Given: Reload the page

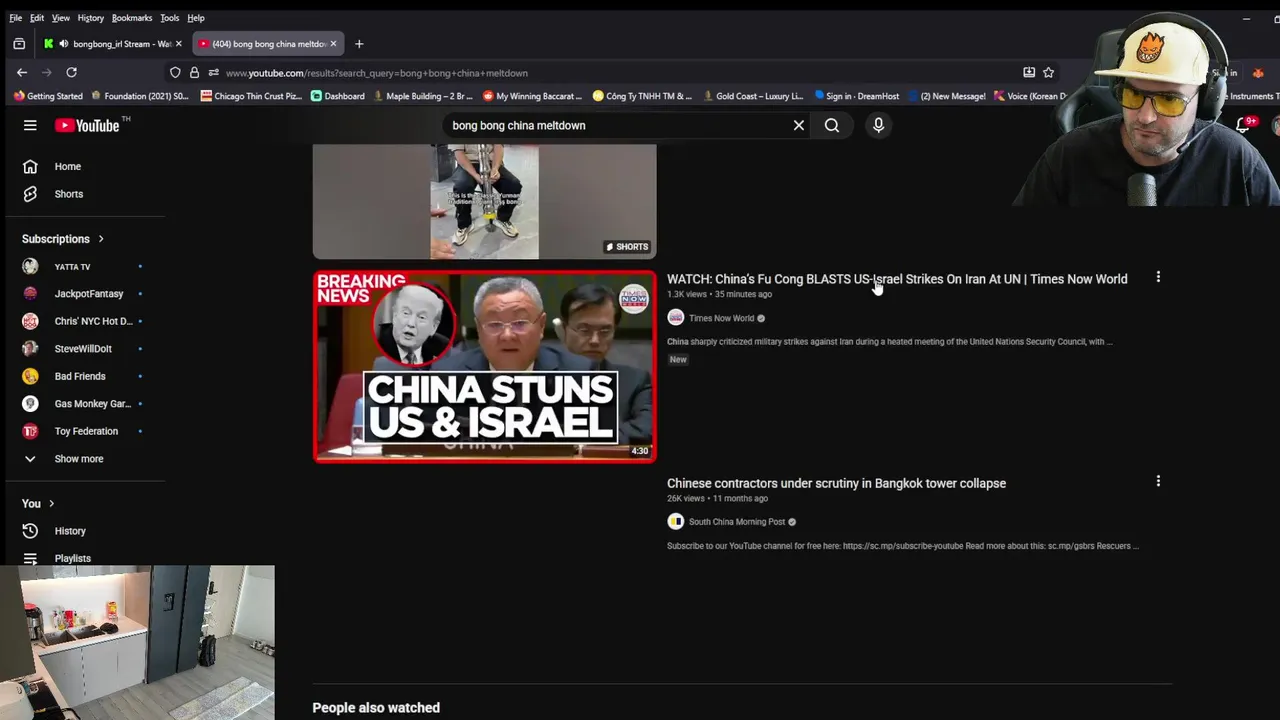Looking at the screenshot, I should (71, 72).
